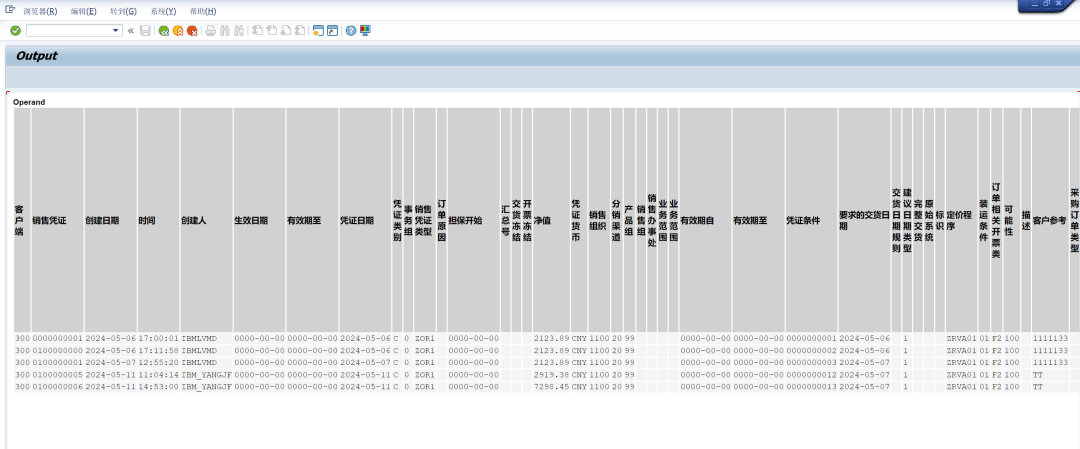Click the 有效期自 column header
The image size is (1080, 449).
coord(705,220)
